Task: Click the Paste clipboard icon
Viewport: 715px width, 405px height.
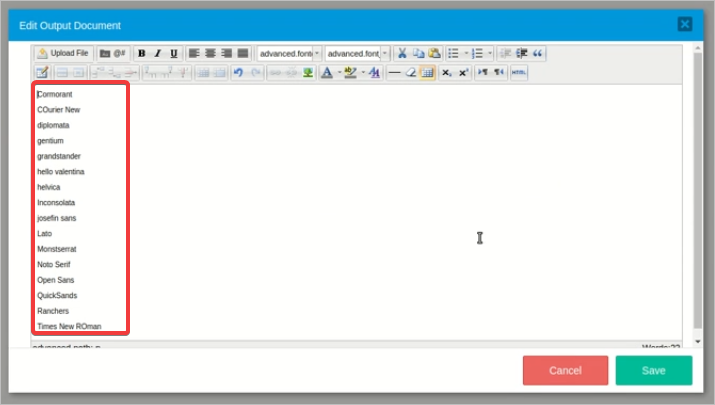Action: 434,53
